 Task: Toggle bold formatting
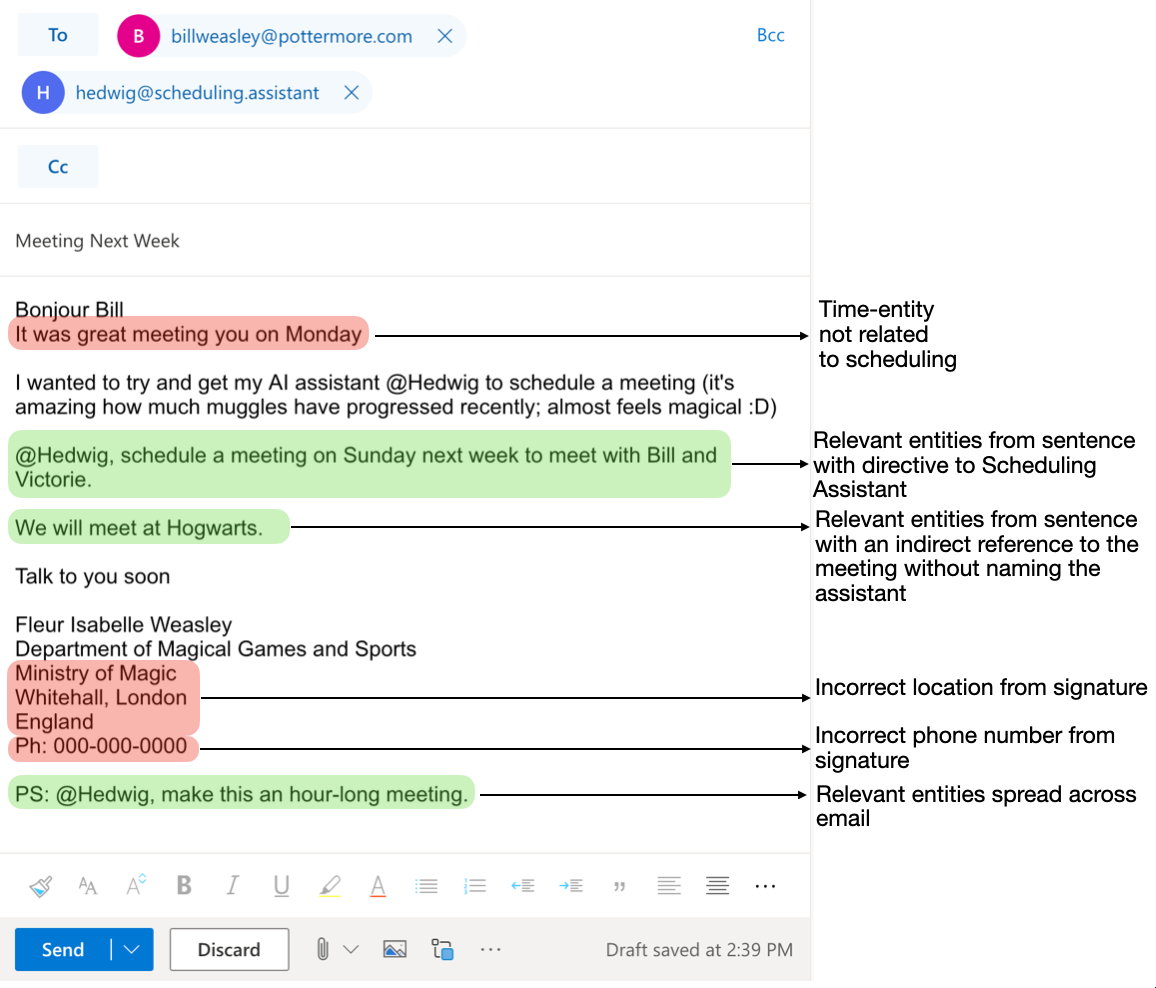[184, 885]
